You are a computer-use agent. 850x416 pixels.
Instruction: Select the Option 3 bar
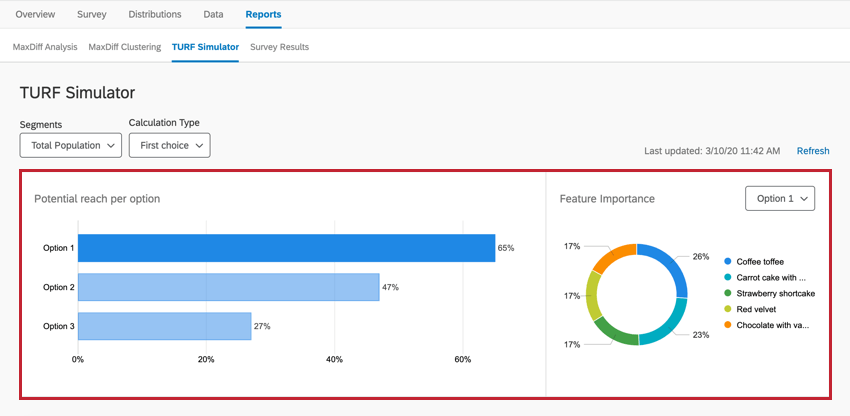click(x=164, y=326)
